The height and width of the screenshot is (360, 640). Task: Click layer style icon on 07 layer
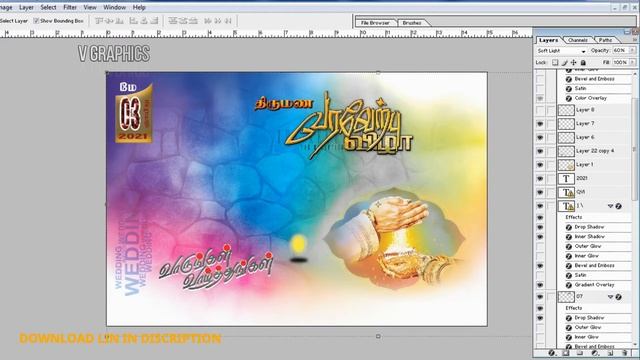pyautogui.click(x=618, y=297)
